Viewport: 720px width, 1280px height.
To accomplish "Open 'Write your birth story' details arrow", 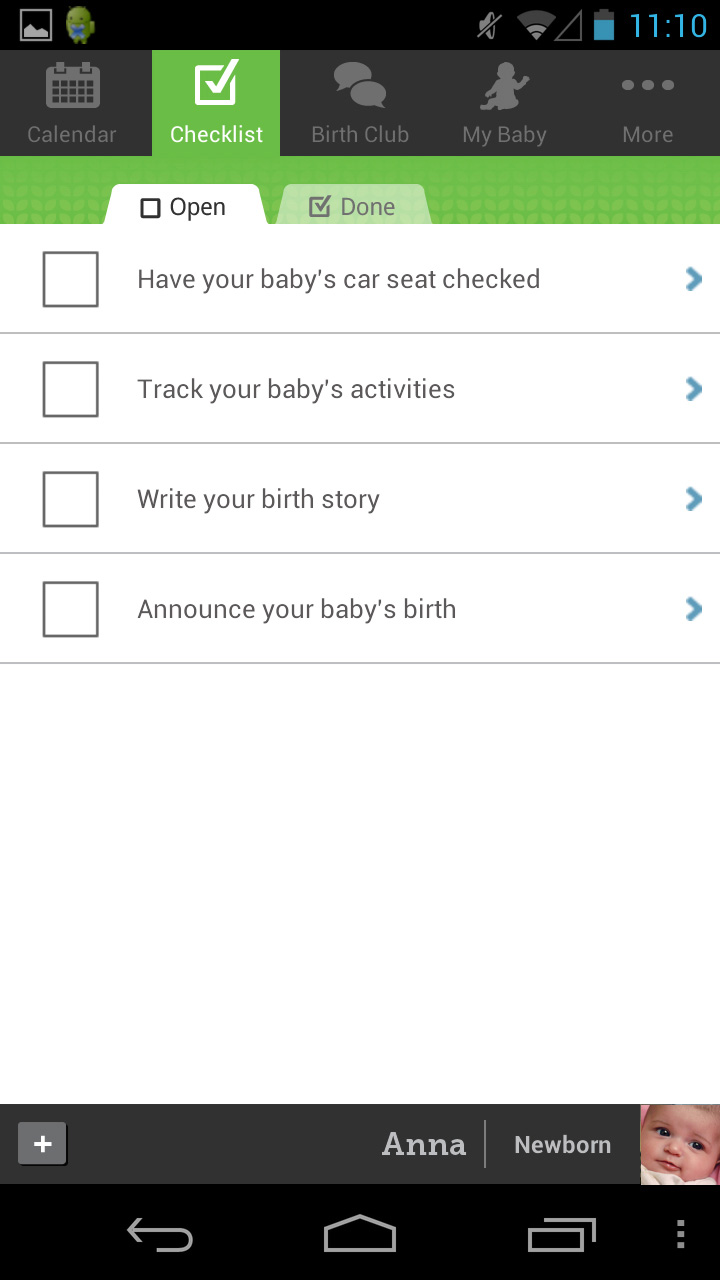I will (x=693, y=499).
